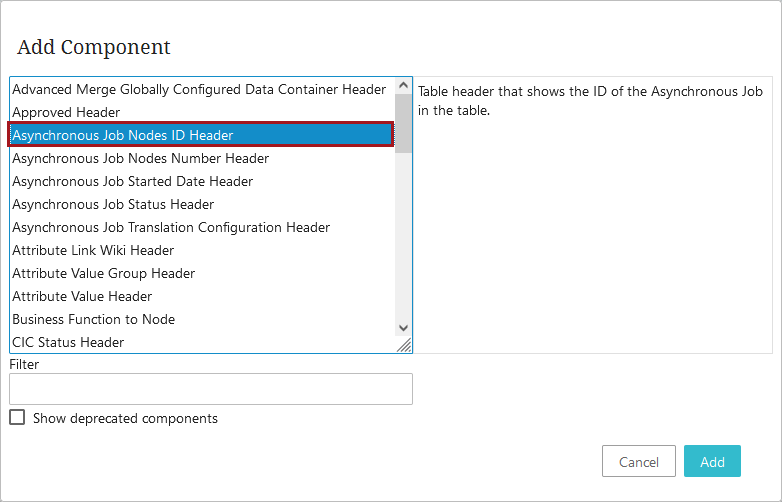Click the list resize grip corner
The height and width of the screenshot is (502, 782).
(404, 345)
